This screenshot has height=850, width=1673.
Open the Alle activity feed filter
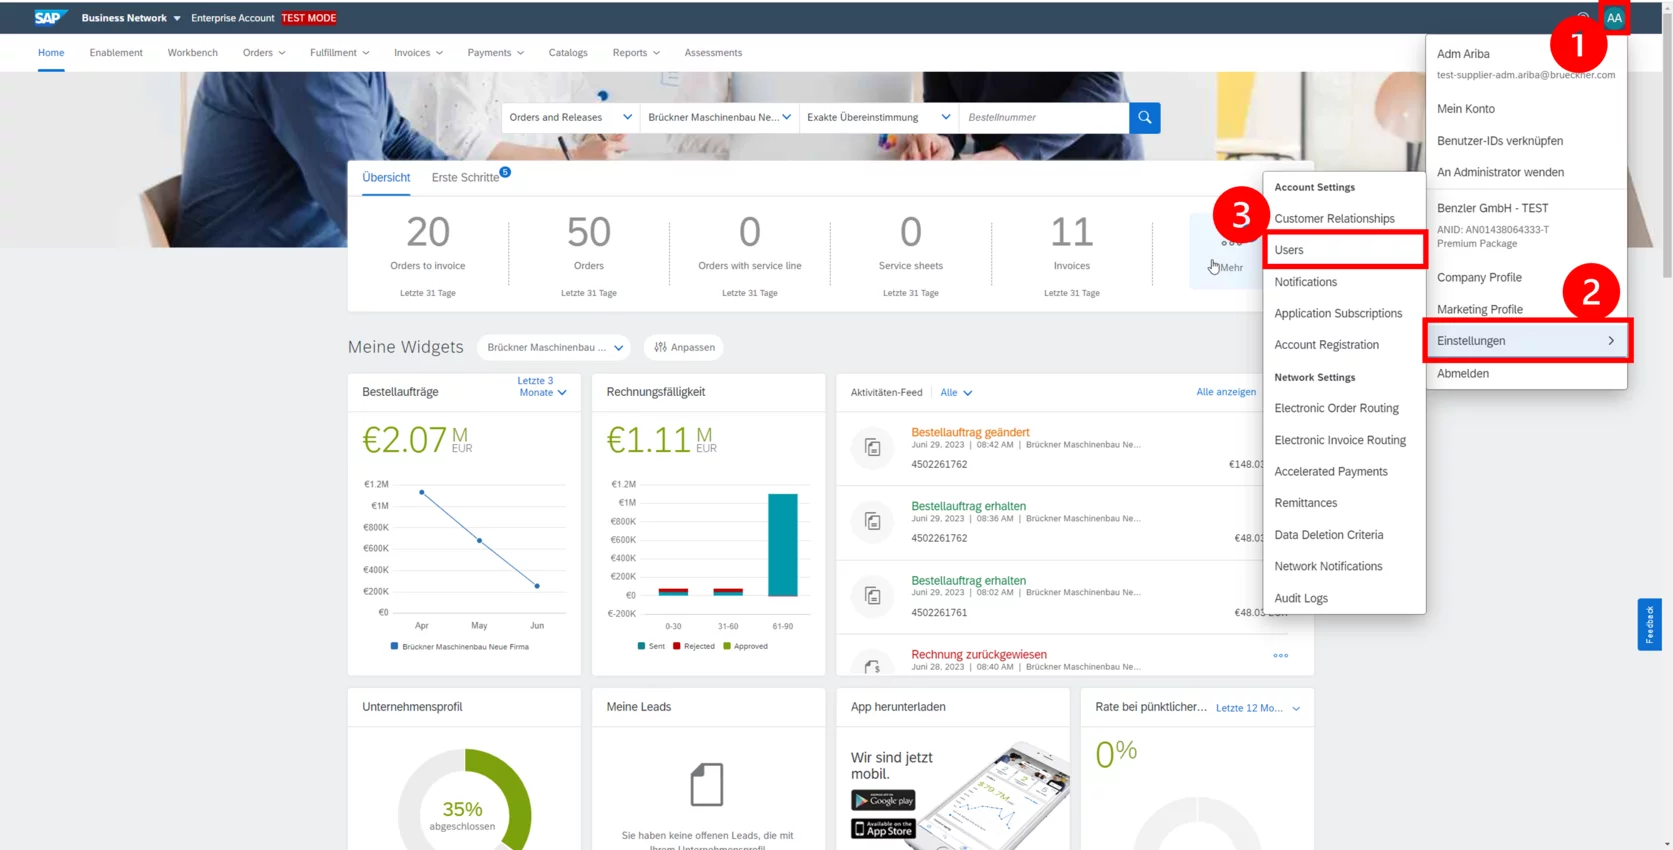[x=956, y=392]
